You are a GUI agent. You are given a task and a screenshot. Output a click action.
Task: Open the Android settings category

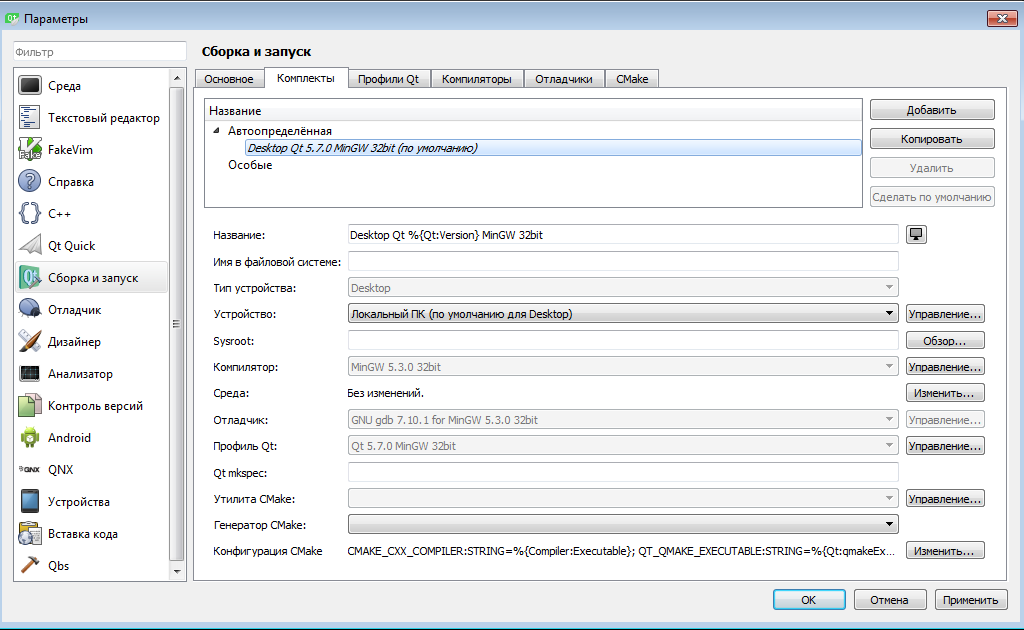pyautogui.click(x=69, y=438)
